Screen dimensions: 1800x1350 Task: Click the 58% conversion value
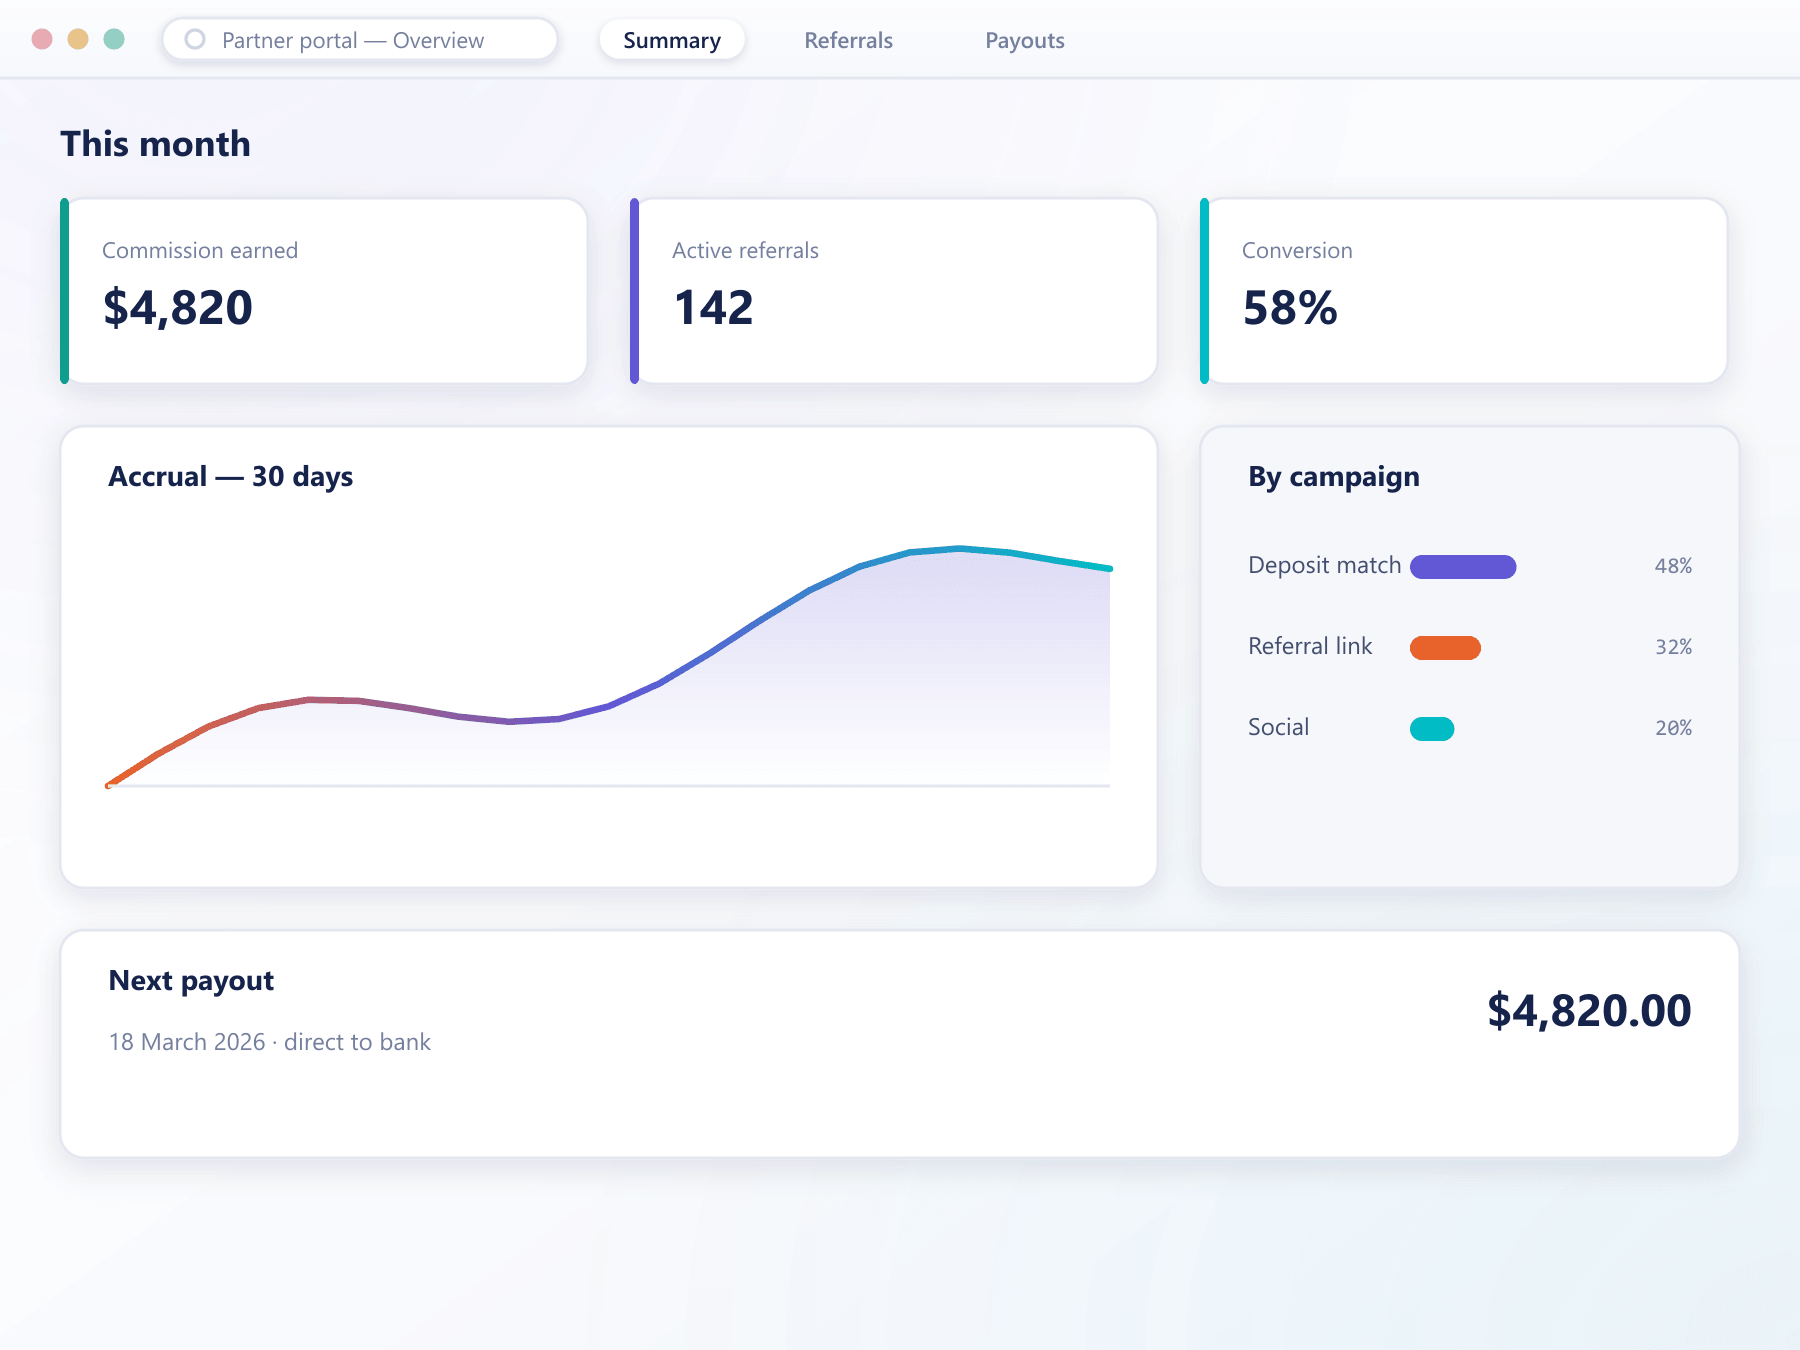[1290, 307]
